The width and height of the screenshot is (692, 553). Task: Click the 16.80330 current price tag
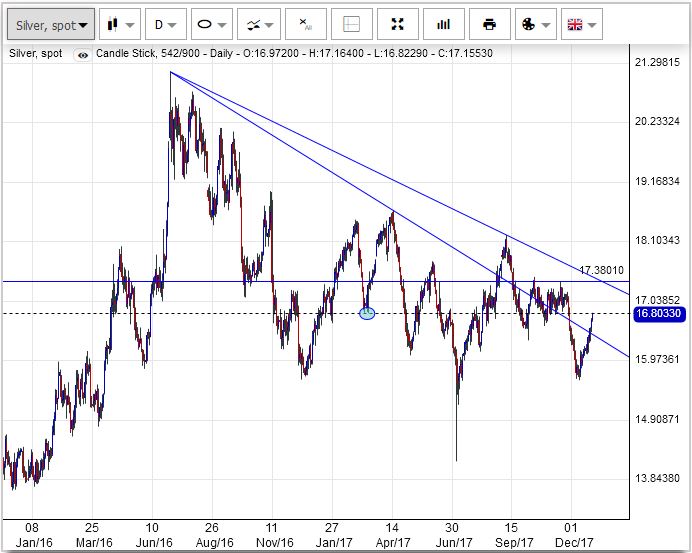click(x=659, y=314)
